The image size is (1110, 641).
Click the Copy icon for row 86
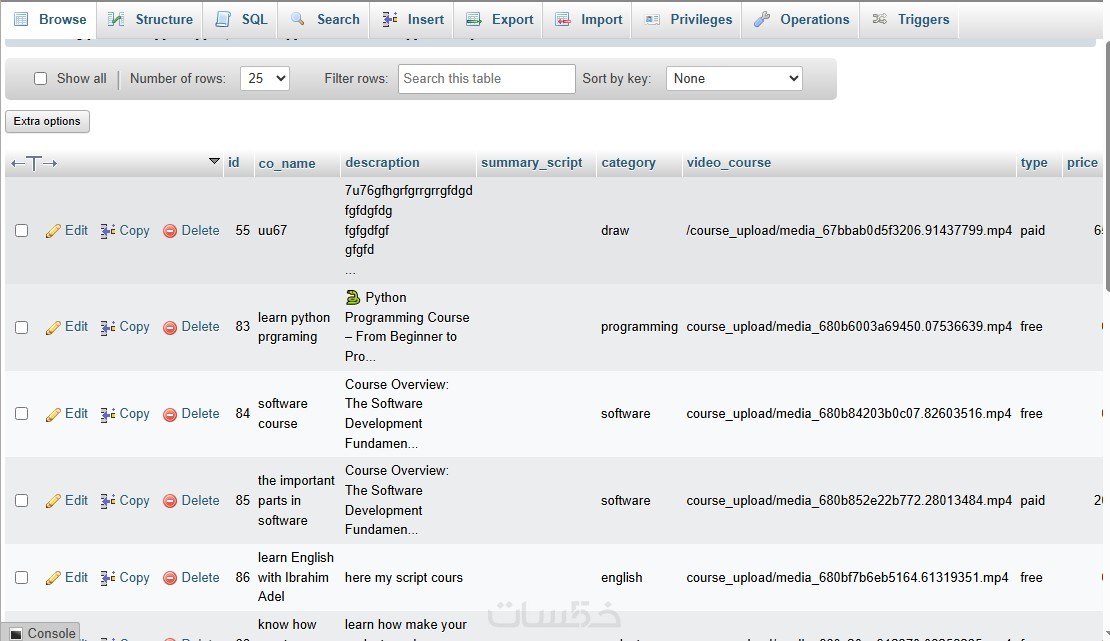108,578
